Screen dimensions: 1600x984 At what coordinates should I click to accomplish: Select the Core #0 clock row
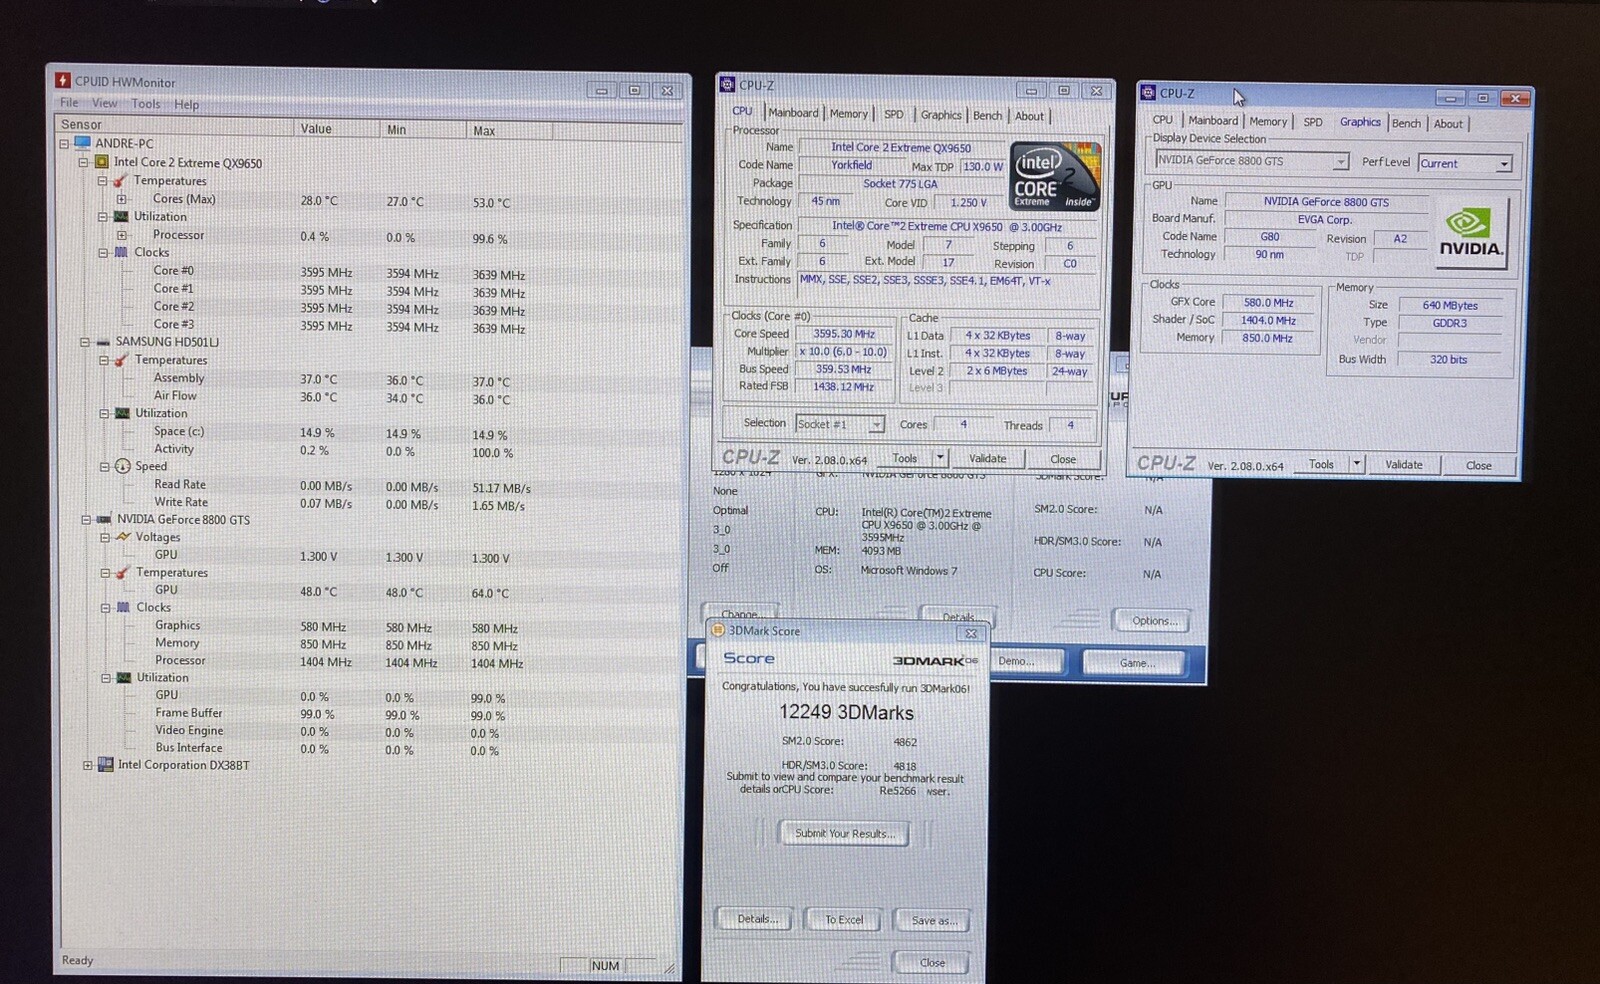(x=370, y=272)
